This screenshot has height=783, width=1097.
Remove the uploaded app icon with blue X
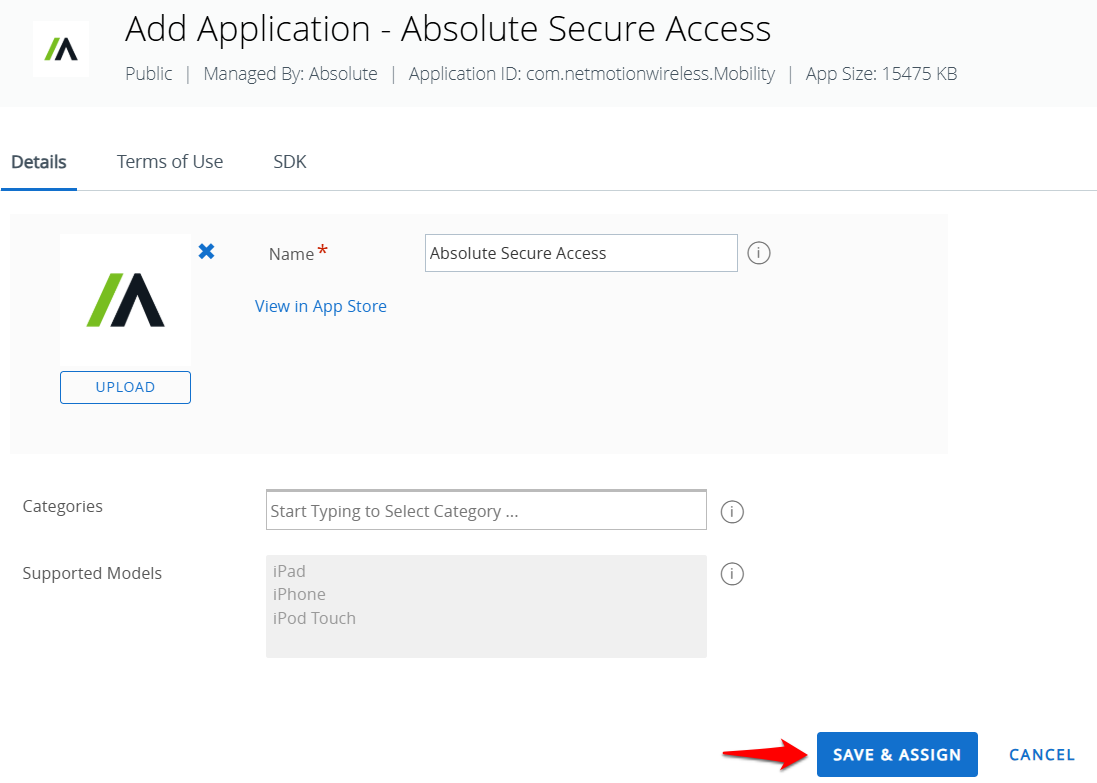(206, 251)
